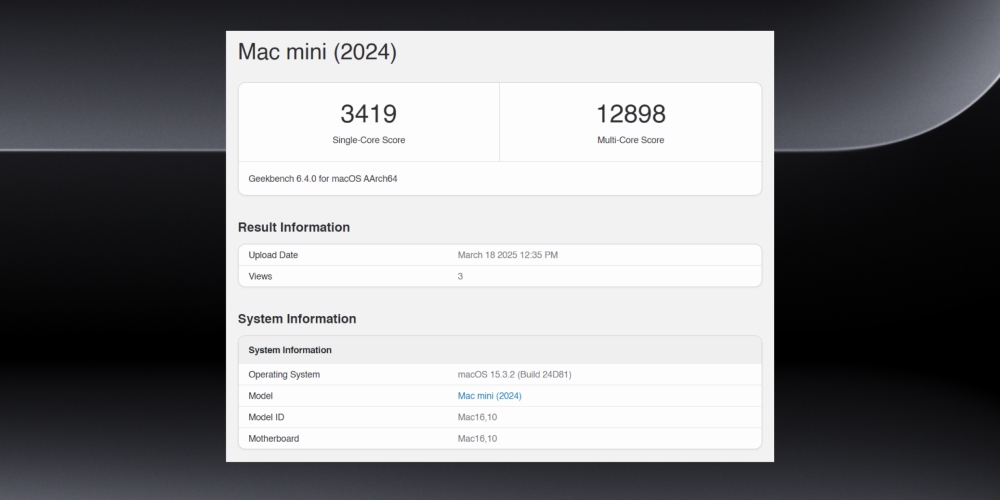The width and height of the screenshot is (1000, 500).
Task: Click the Model ID row label
Action: click(266, 417)
